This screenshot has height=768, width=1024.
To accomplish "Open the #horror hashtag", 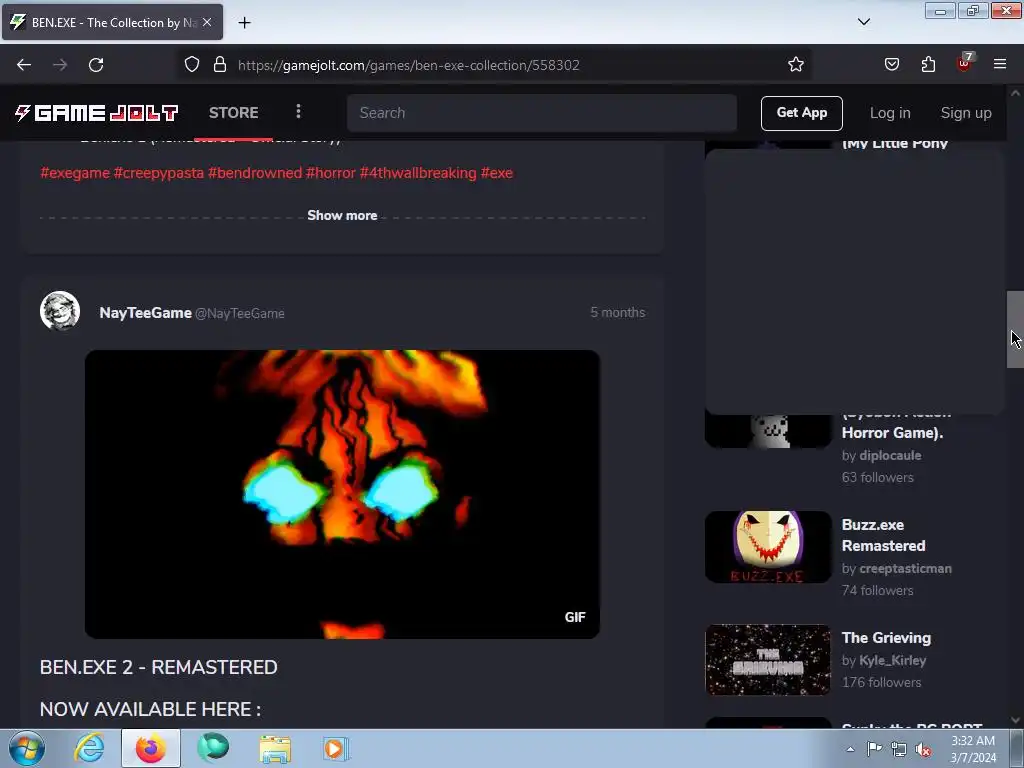I will (x=330, y=173).
